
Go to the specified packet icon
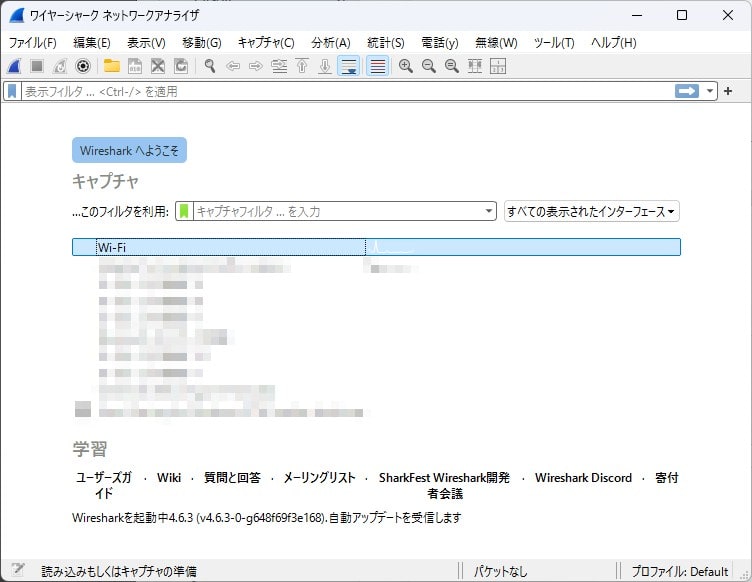279,66
